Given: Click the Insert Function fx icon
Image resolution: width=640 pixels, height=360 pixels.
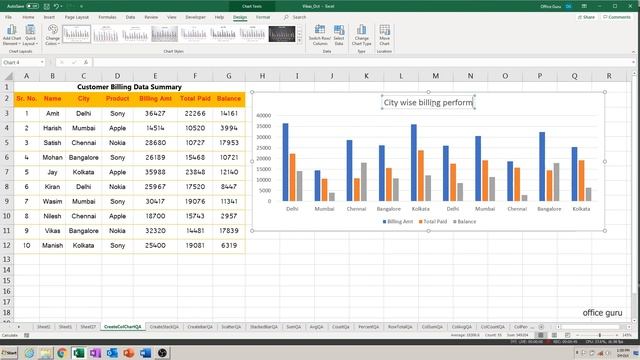Looking at the screenshot, I should pos(86,62).
